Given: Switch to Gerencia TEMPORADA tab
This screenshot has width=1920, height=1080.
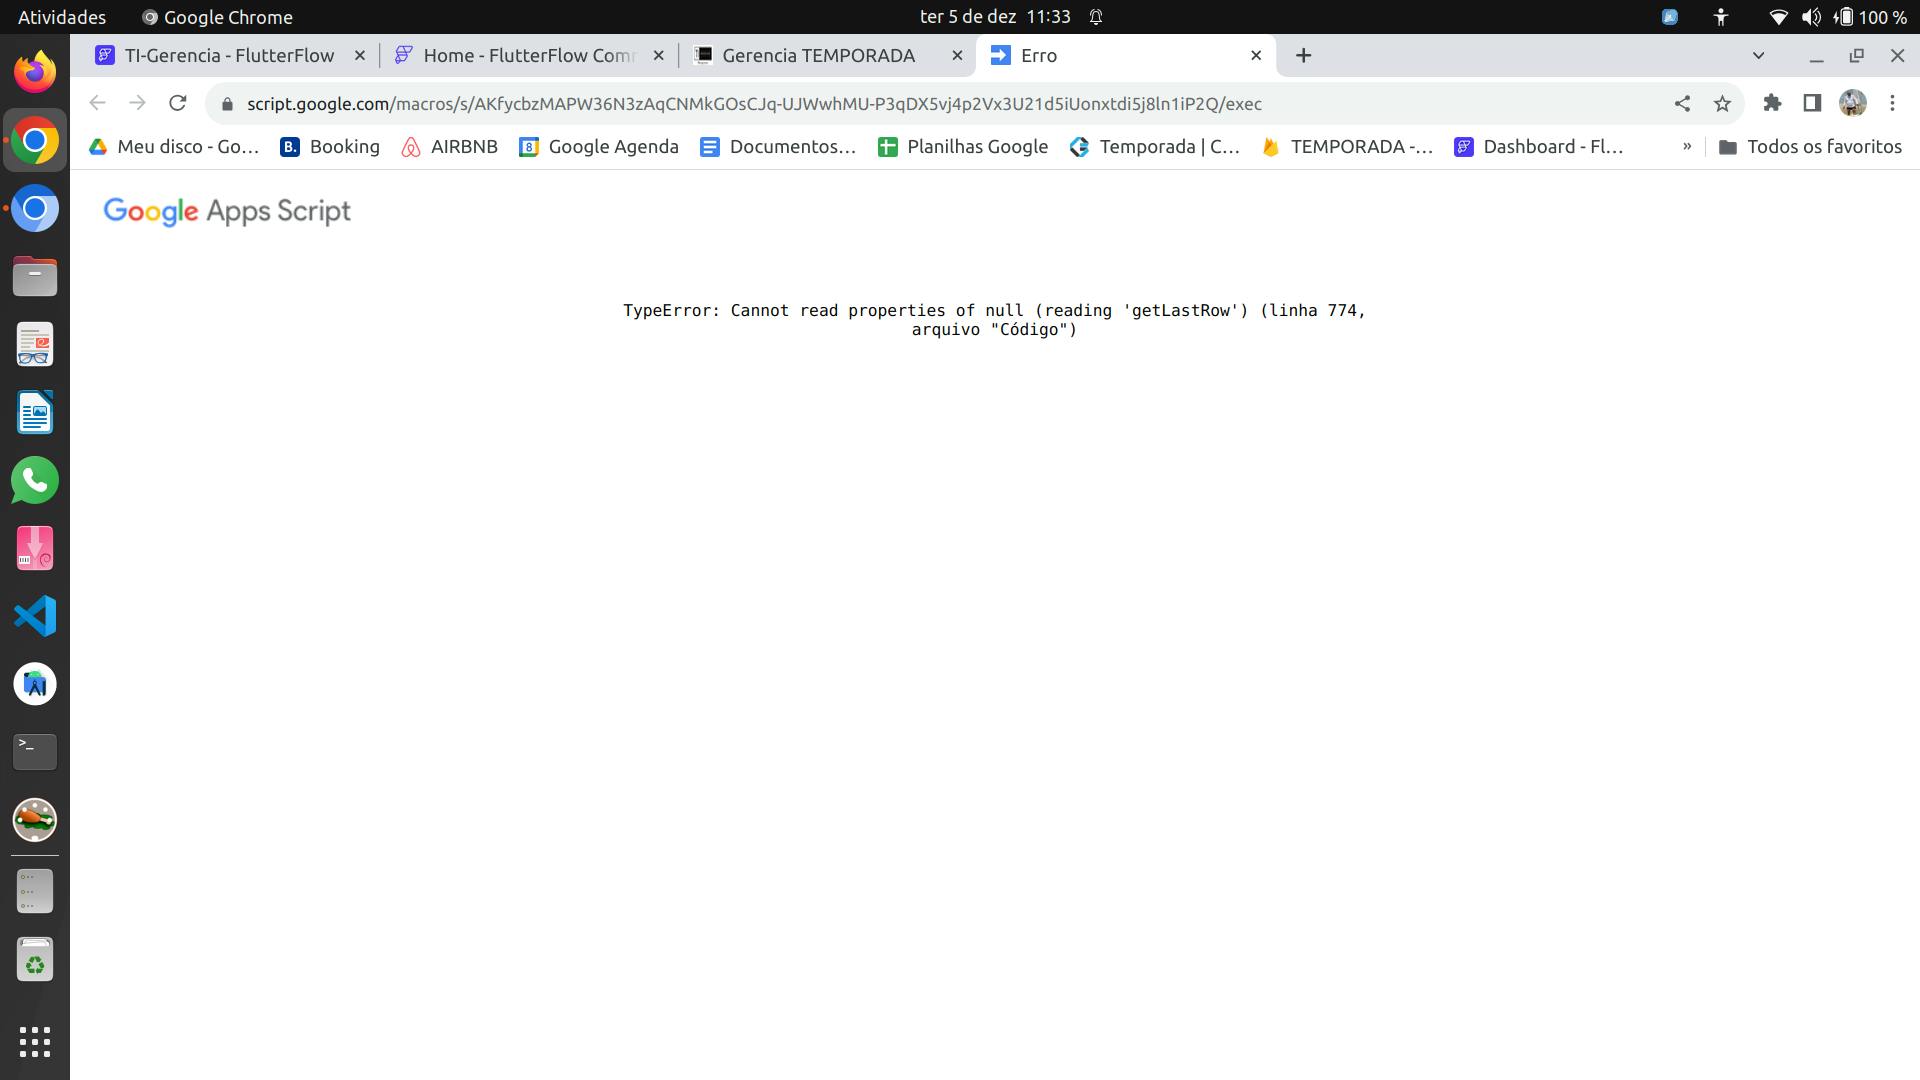Looking at the screenshot, I should coord(817,56).
